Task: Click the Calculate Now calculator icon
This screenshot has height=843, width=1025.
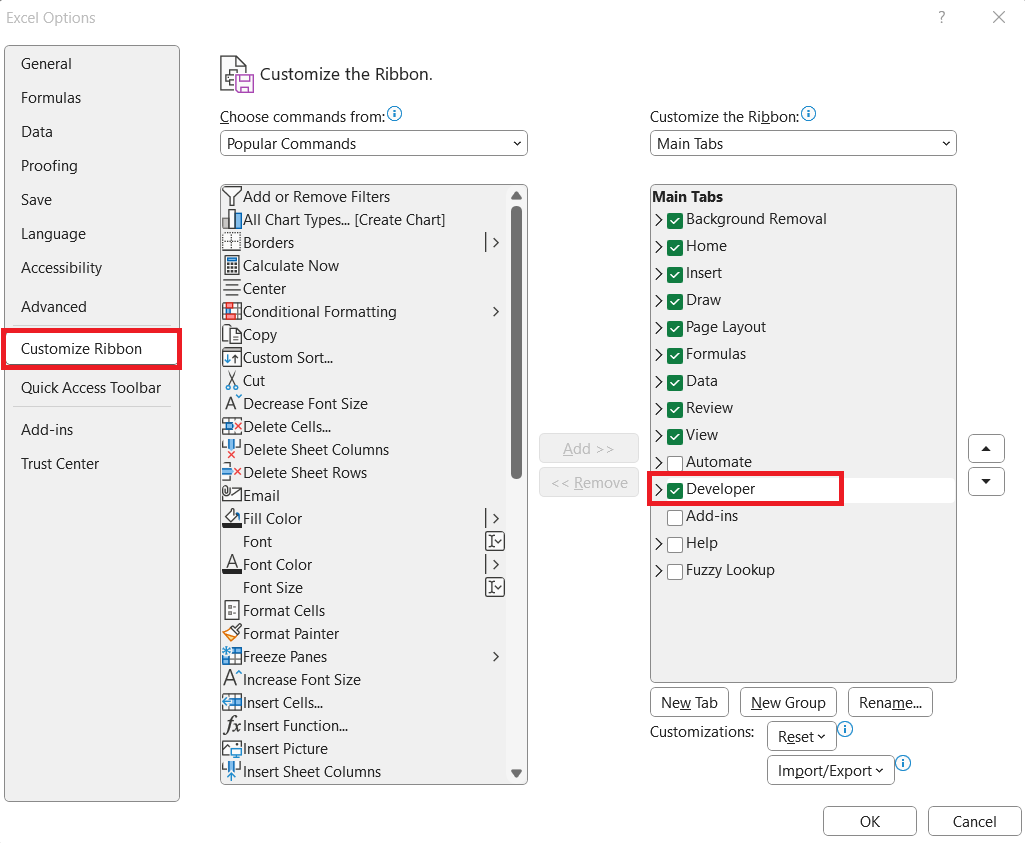Action: coord(231,265)
